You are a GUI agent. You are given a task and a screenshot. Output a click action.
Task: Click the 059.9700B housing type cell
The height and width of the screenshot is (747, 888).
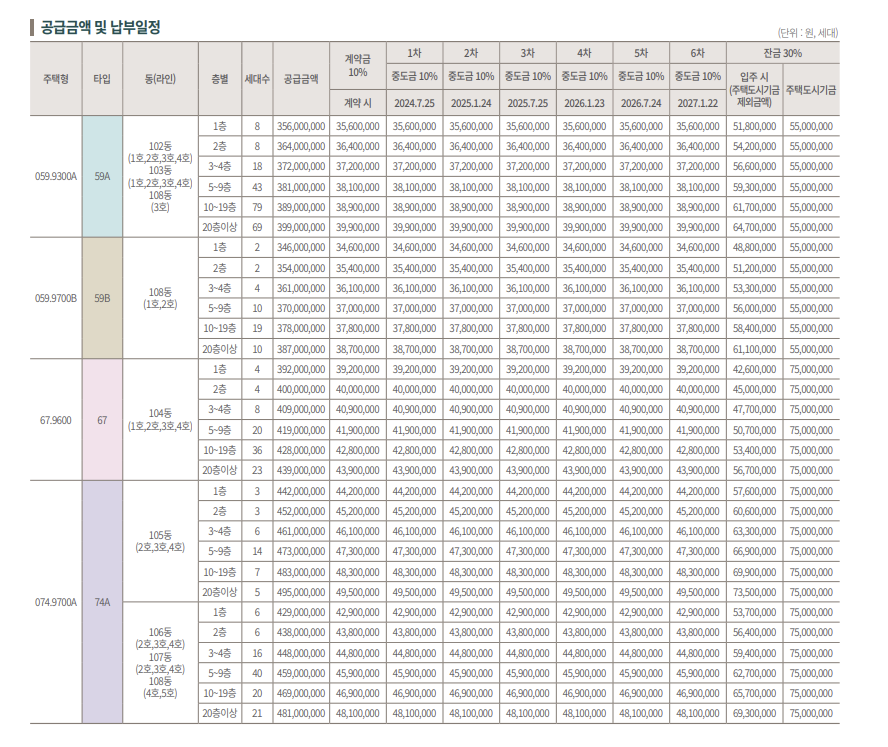click(x=56, y=298)
